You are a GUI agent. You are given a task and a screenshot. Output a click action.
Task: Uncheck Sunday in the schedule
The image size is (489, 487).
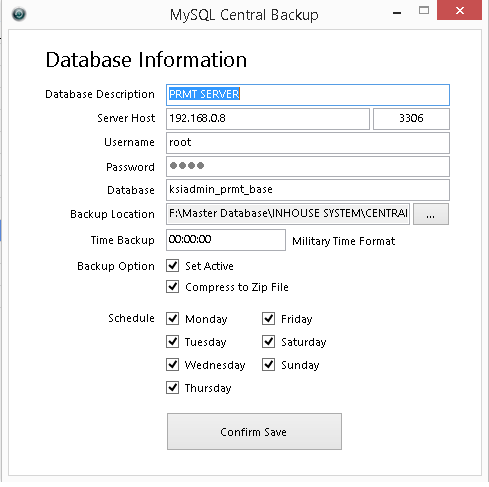point(269,364)
